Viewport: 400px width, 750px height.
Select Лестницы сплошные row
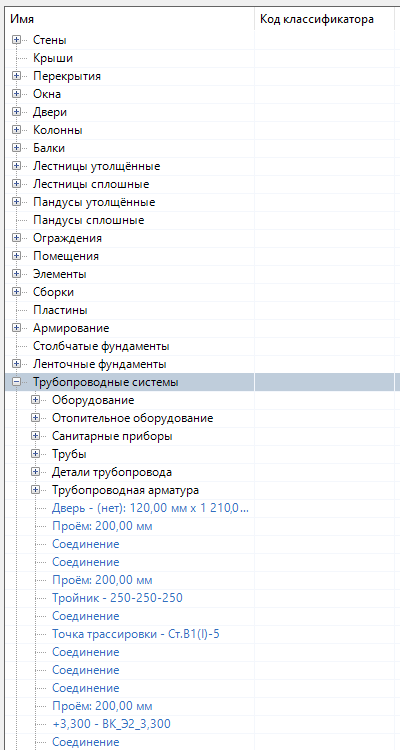pos(91,184)
